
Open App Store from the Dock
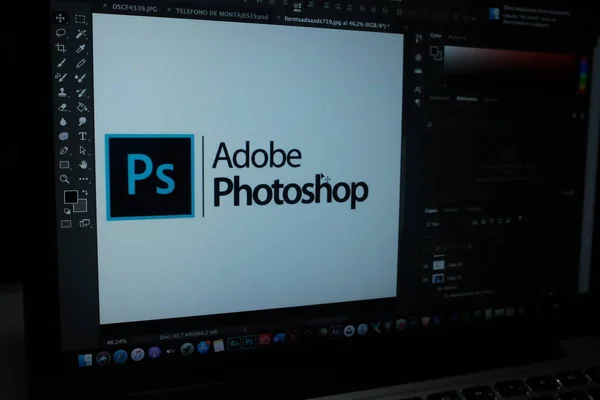click(x=203, y=347)
